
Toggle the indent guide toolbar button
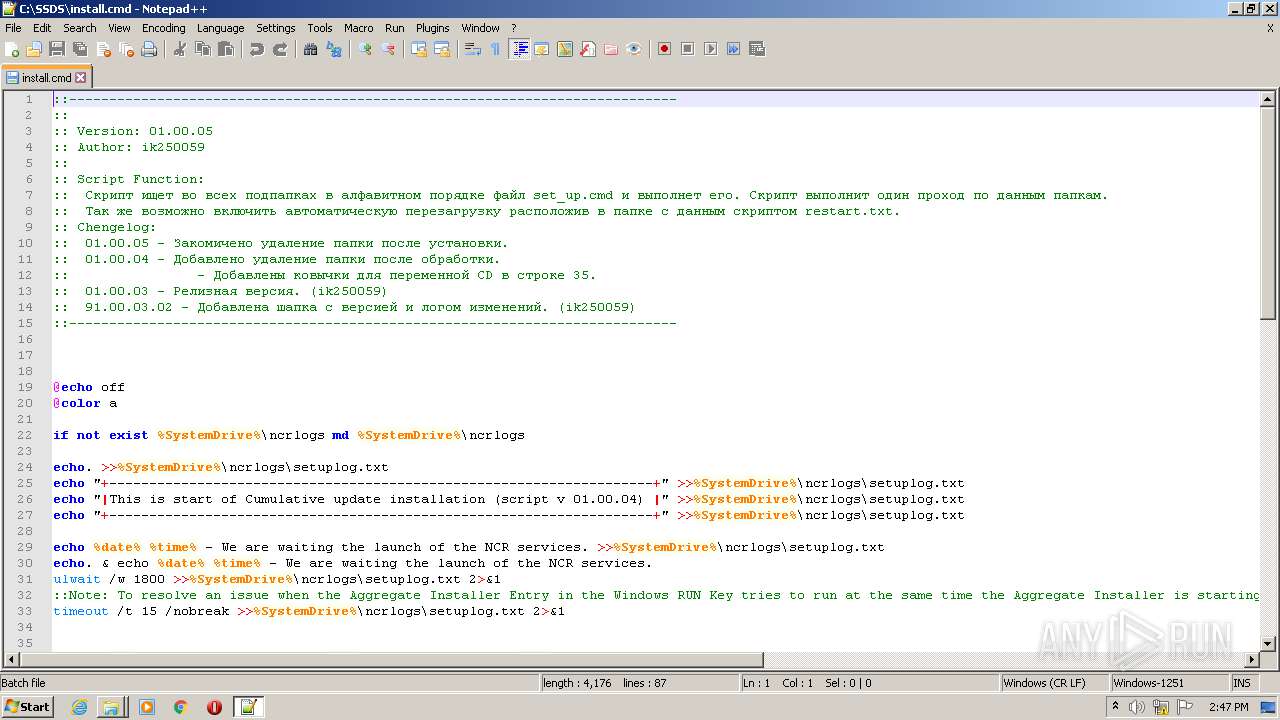click(x=519, y=49)
